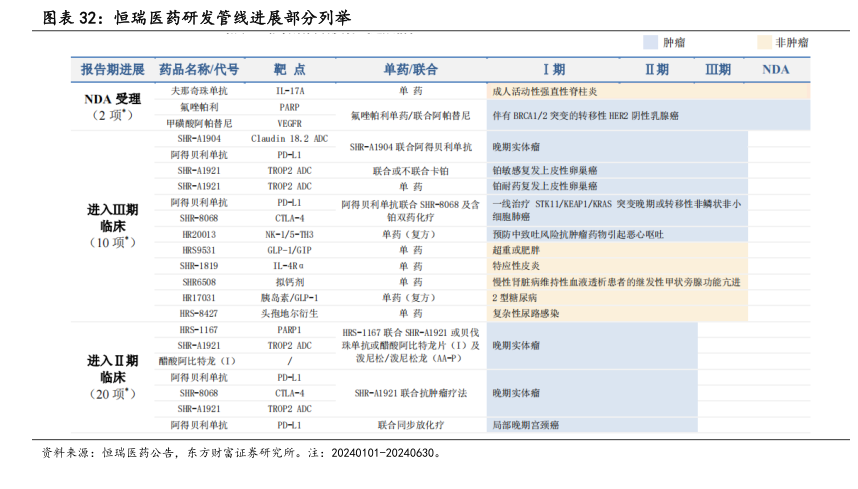Click the drug code SHR-1819
This screenshot has height=489, width=858.
199,266
